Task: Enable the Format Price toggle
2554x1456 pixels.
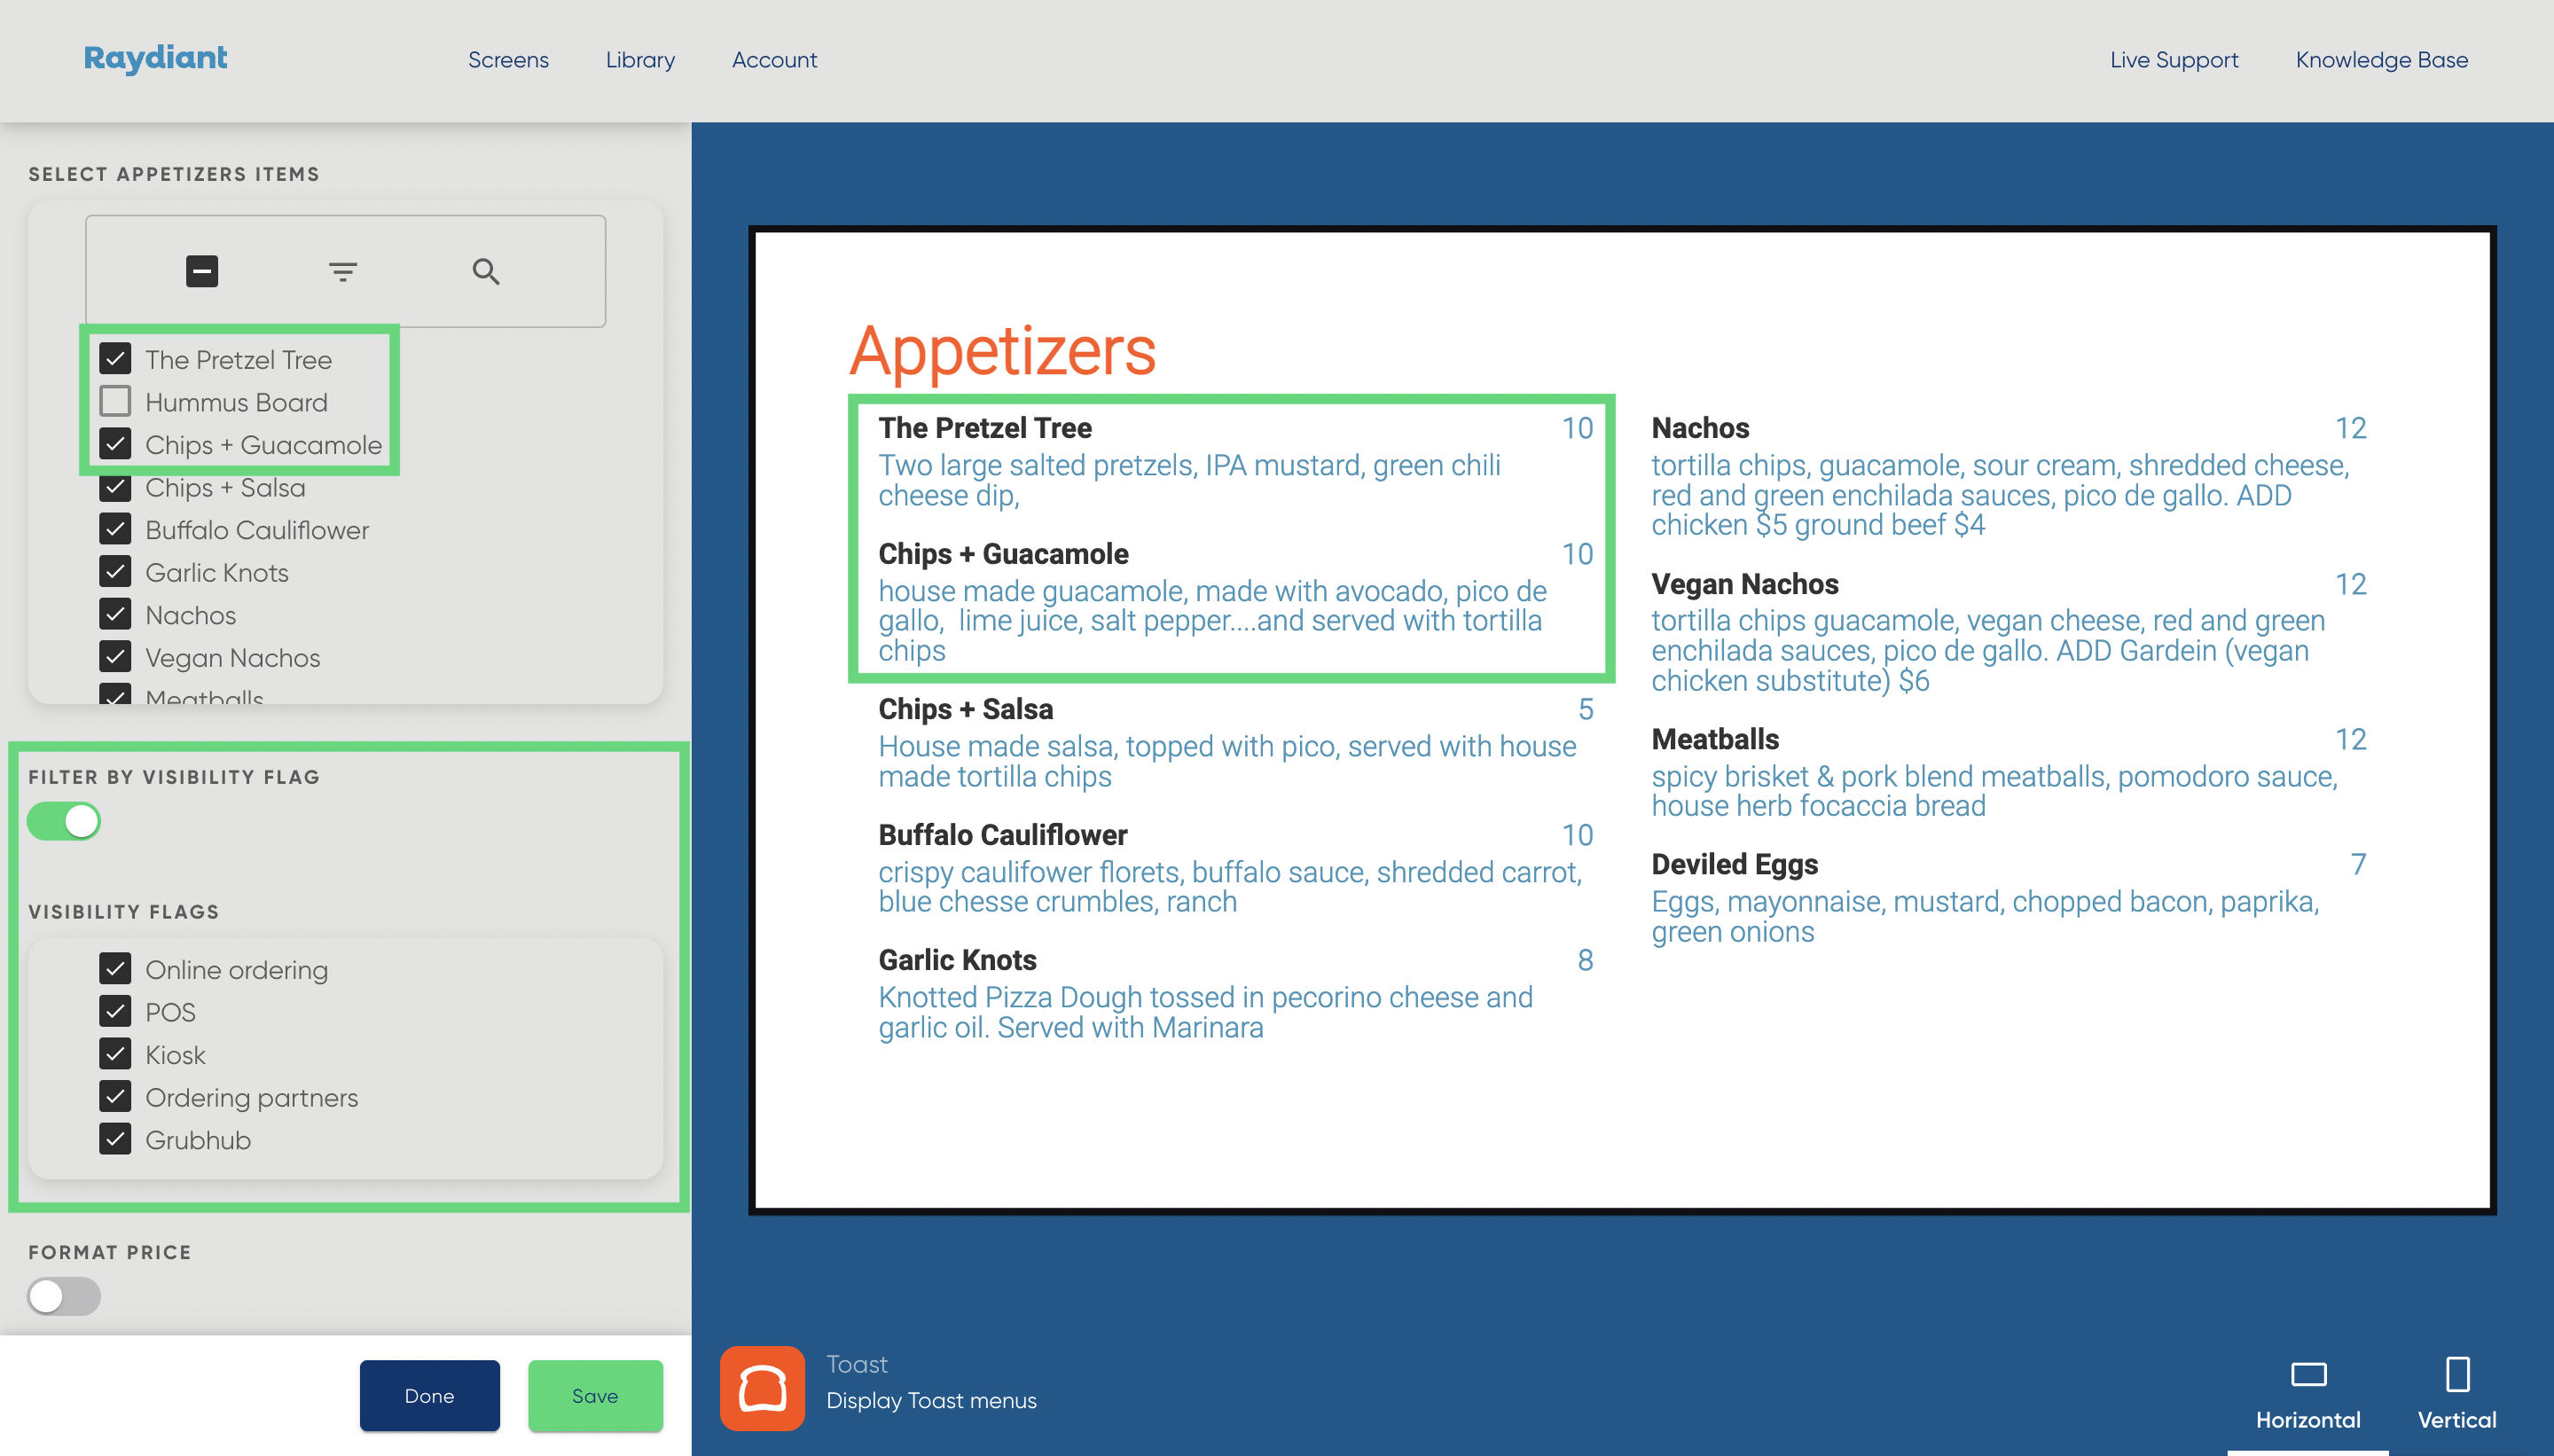Action: 64,1296
